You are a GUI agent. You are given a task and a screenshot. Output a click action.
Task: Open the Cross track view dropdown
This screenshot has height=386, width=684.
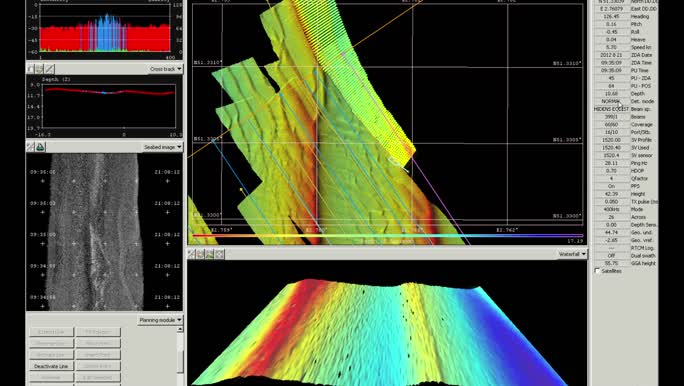click(165, 69)
